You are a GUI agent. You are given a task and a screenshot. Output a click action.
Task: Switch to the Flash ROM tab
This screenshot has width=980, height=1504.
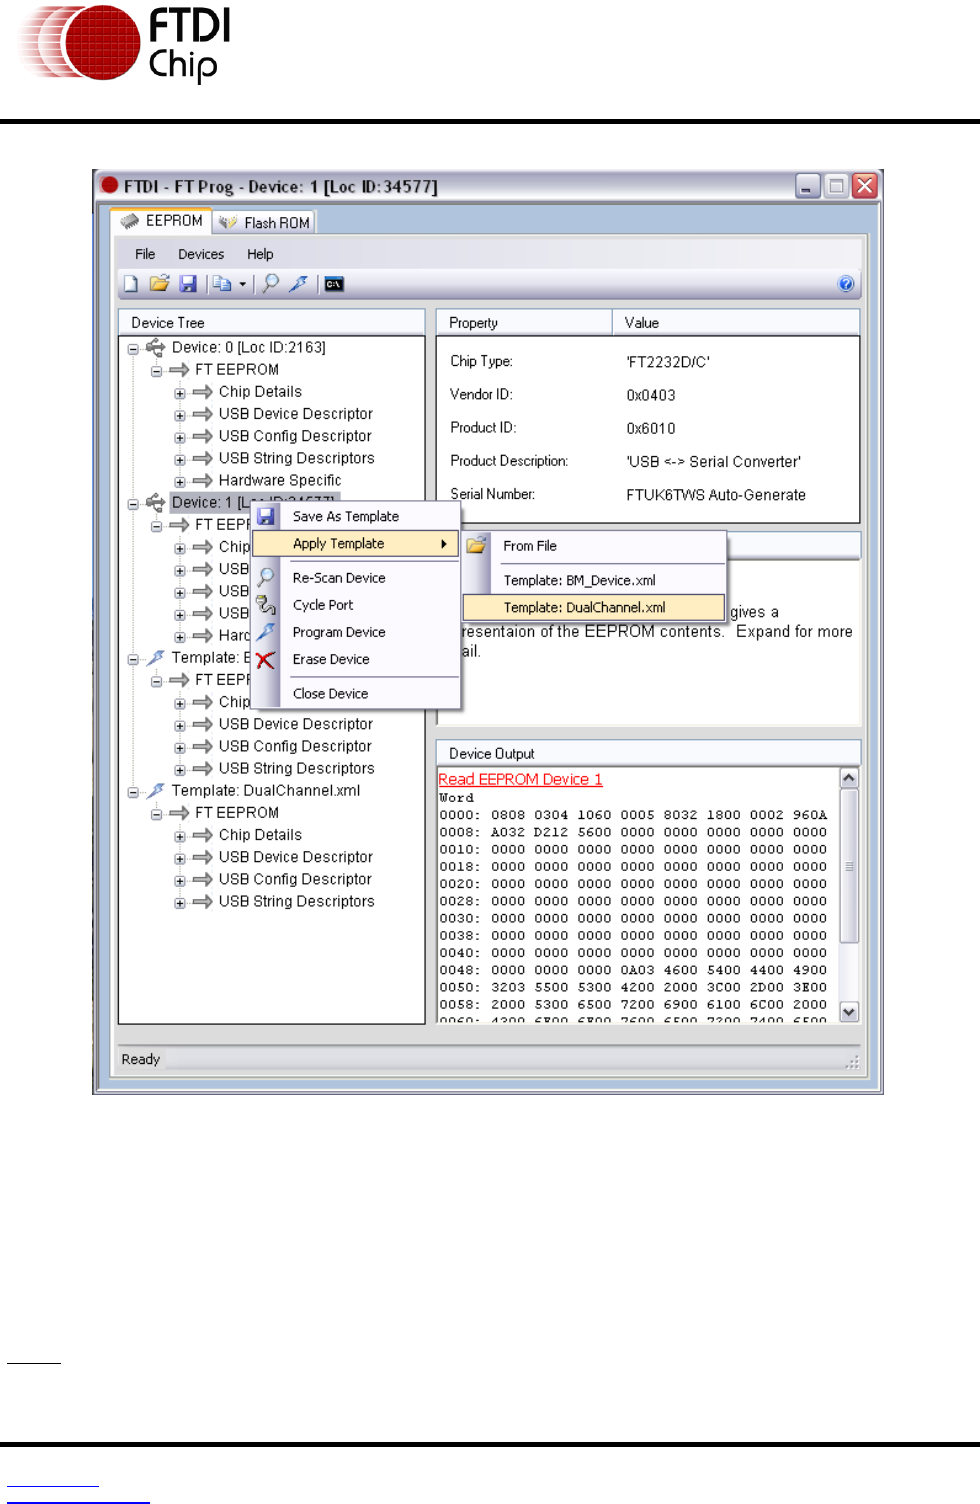click(265, 223)
